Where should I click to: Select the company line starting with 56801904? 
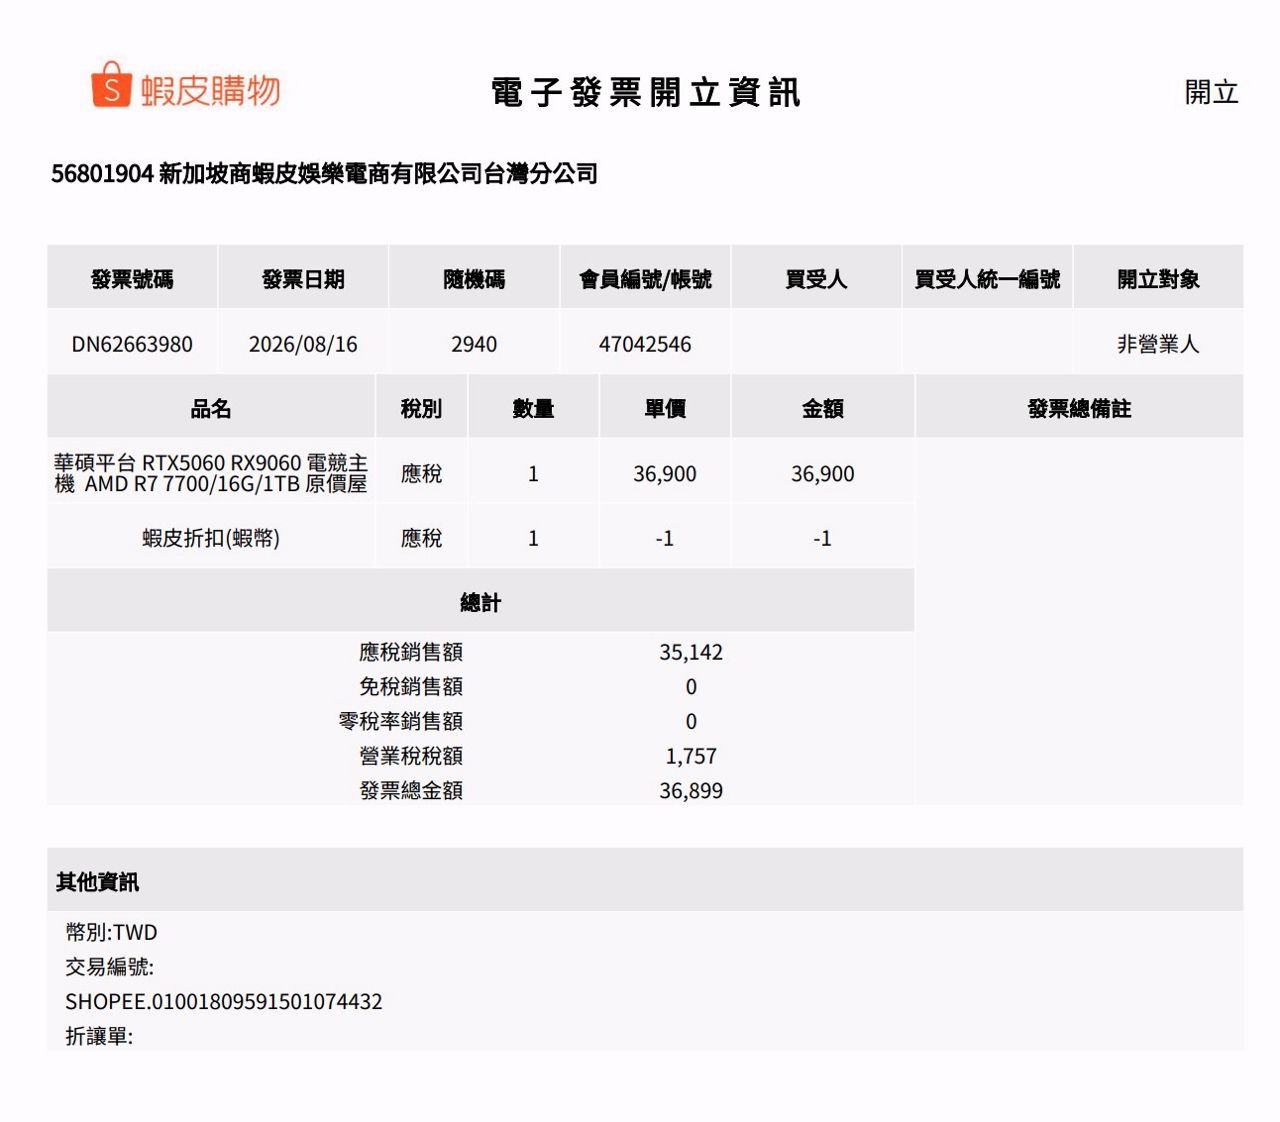pyautogui.click(x=324, y=174)
